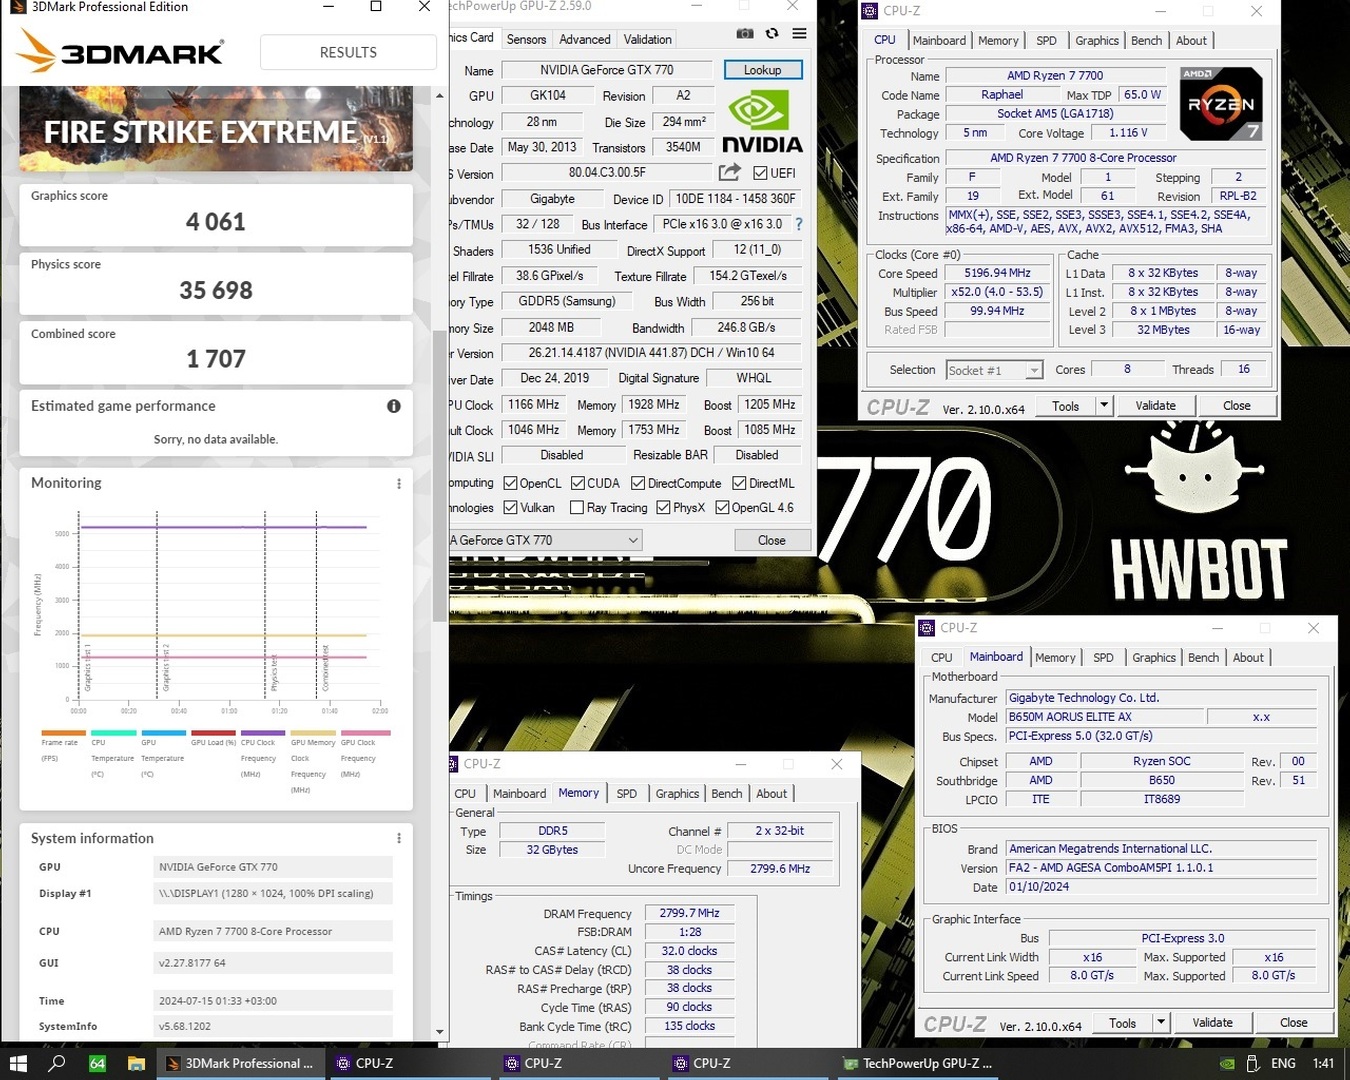Screen dimensions: 1350x1080
Task: Toggle the OpenCL checkbox
Action: tap(510, 483)
